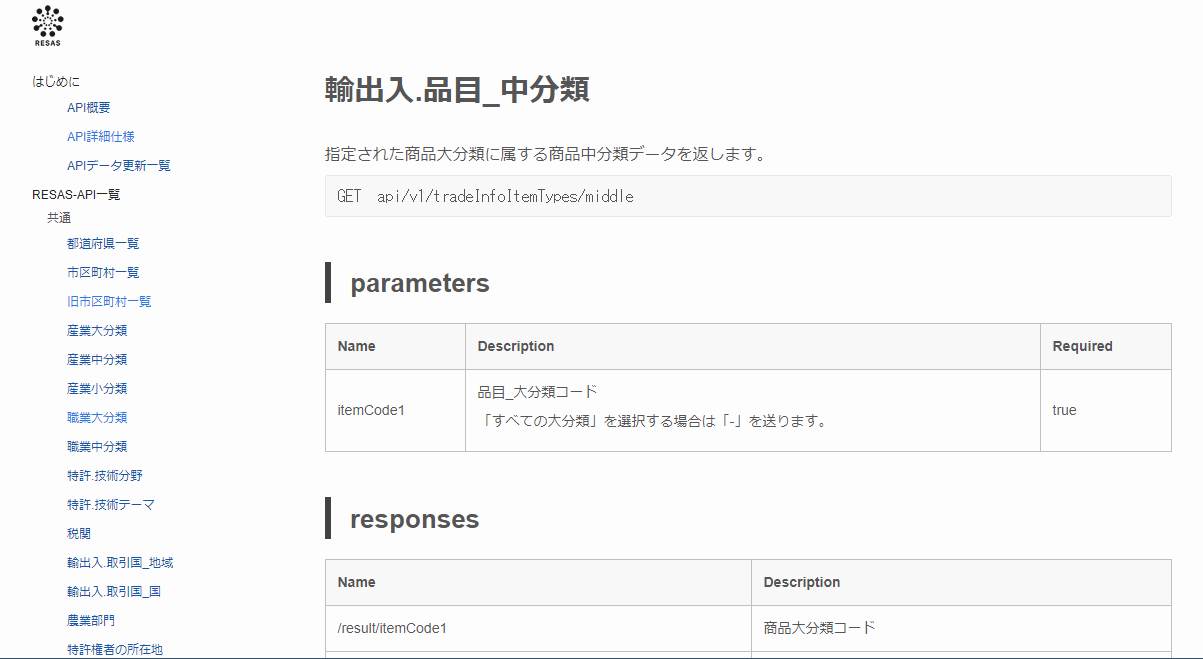Image resolution: width=1203 pixels, height=659 pixels.
Task: Open the 税関 API documentation
Action: [77, 533]
